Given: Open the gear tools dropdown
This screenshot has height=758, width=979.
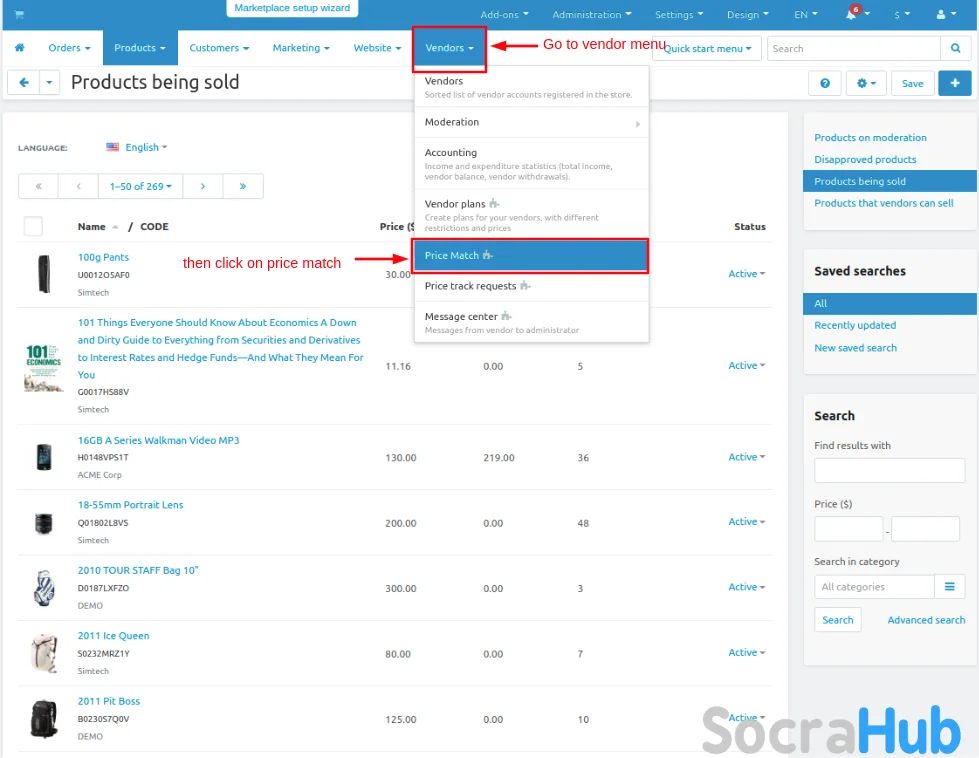Looking at the screenshot, I should (866, 83).
